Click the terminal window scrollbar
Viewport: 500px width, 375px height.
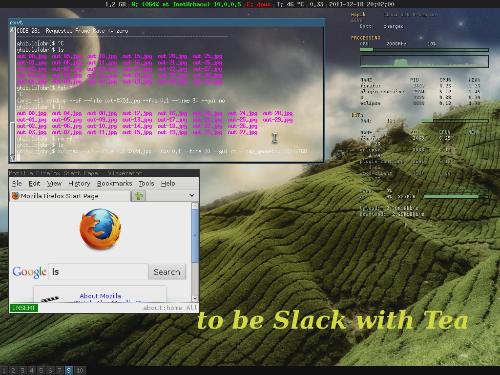pyautogui.click(x=13, y=94)
